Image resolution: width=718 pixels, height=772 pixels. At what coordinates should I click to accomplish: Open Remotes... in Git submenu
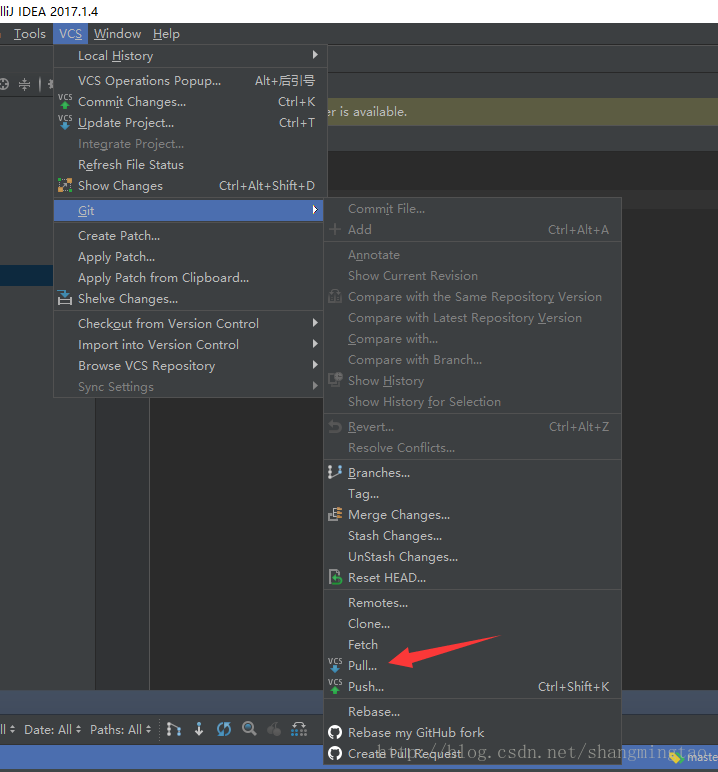(x=472, y=602)
